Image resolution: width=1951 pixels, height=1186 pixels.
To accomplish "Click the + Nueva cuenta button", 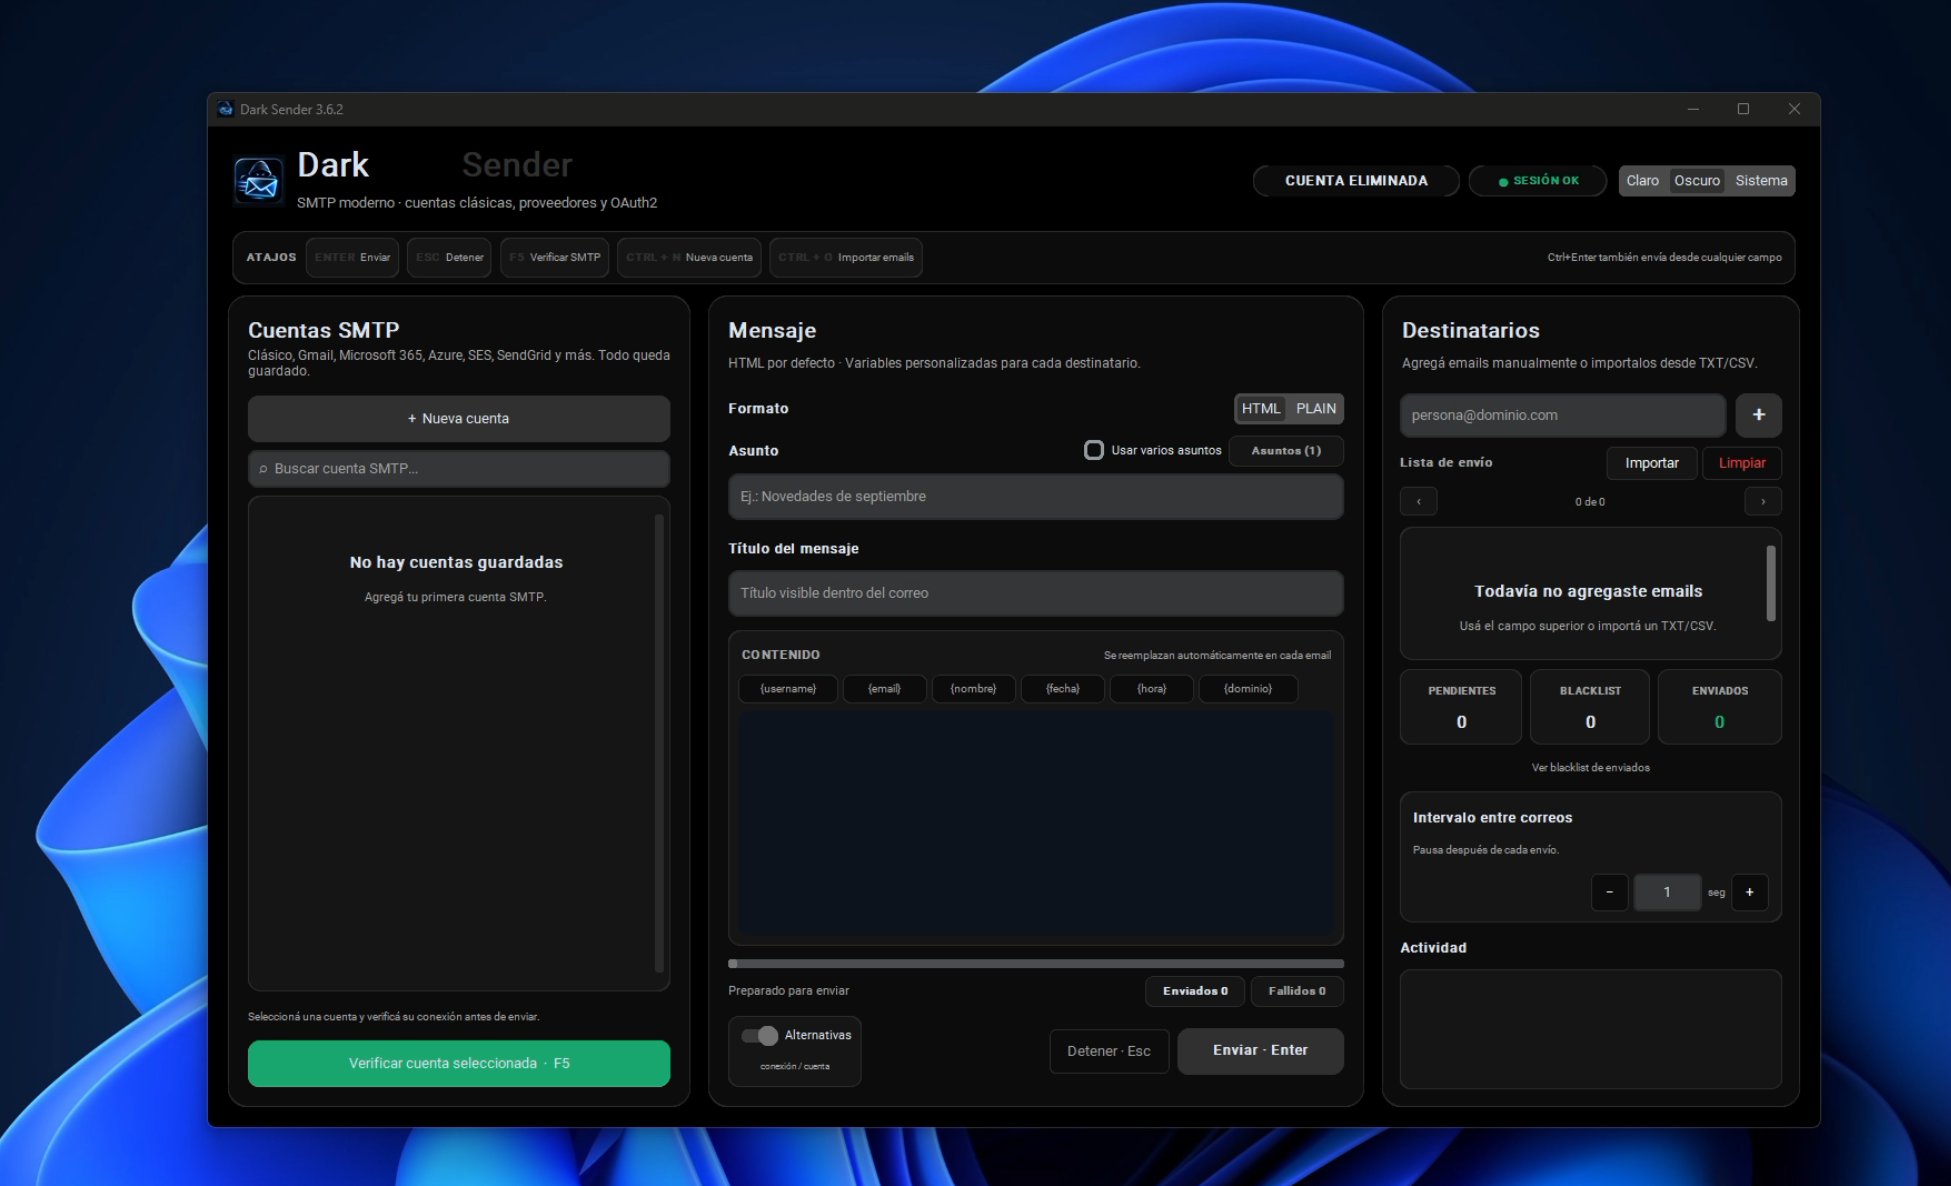I will [459, 418].
